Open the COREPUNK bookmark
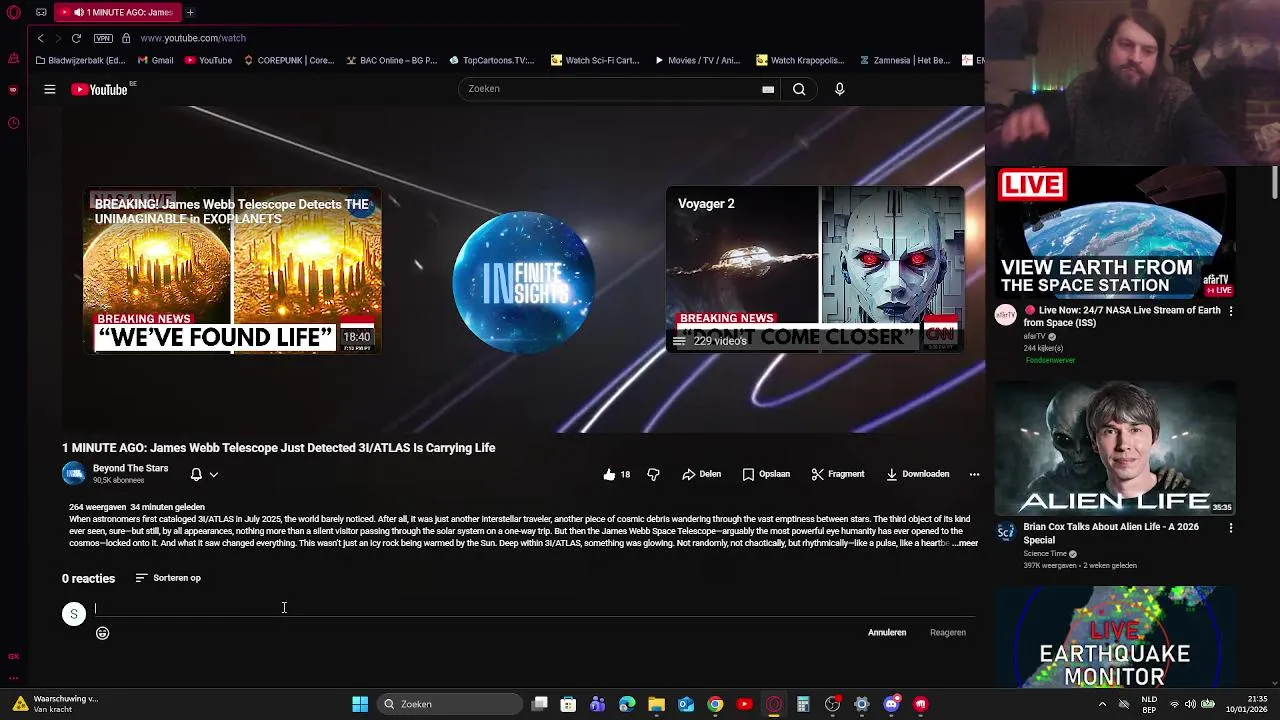 coord(289,60)
